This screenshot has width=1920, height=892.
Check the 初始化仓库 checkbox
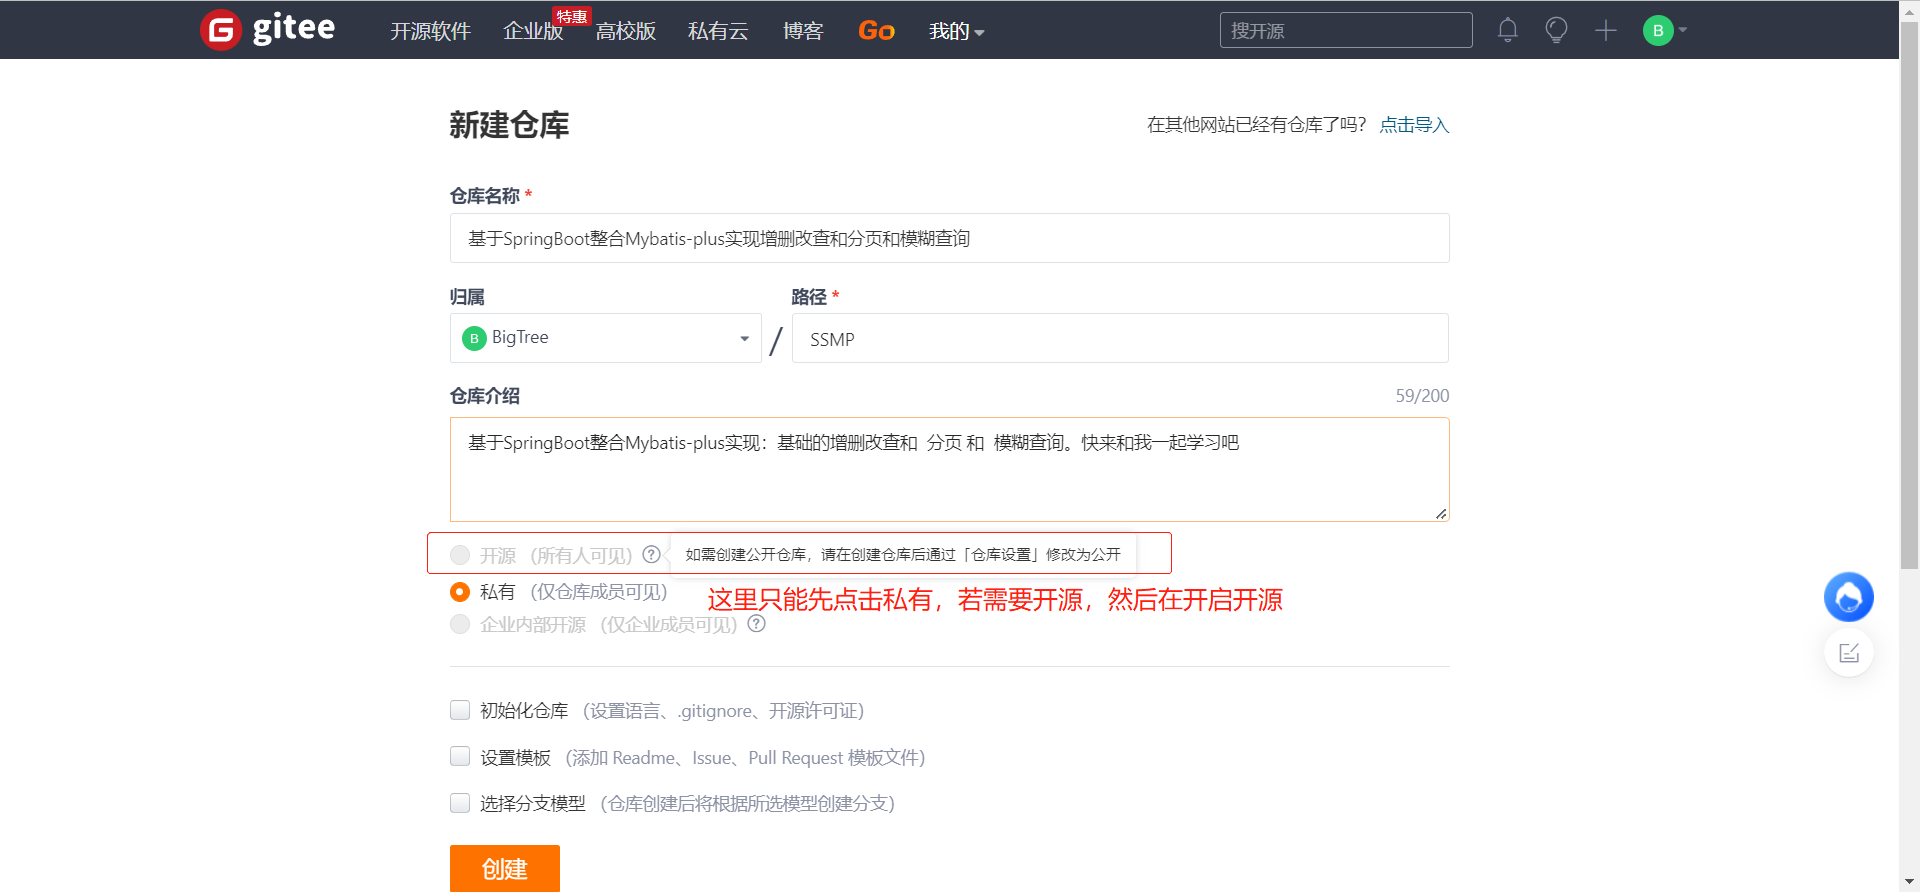click(x=460, y=710)
